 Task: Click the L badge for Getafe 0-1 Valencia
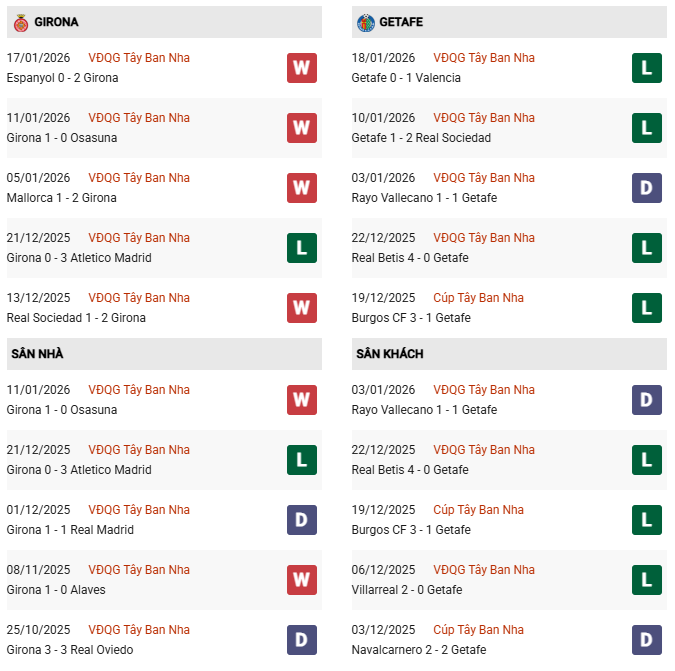click(x=647, y=68)
